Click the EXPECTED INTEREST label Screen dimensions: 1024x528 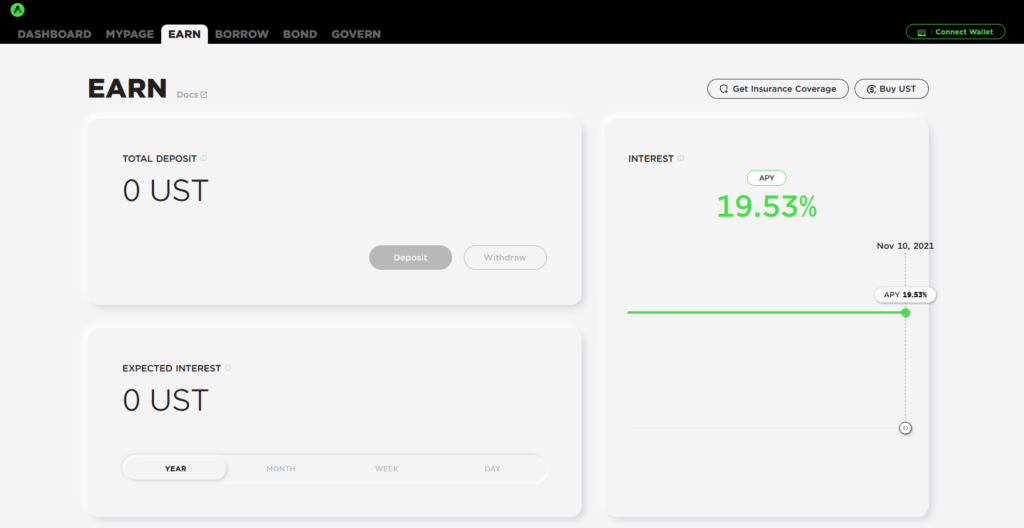[x=172, y=368]
